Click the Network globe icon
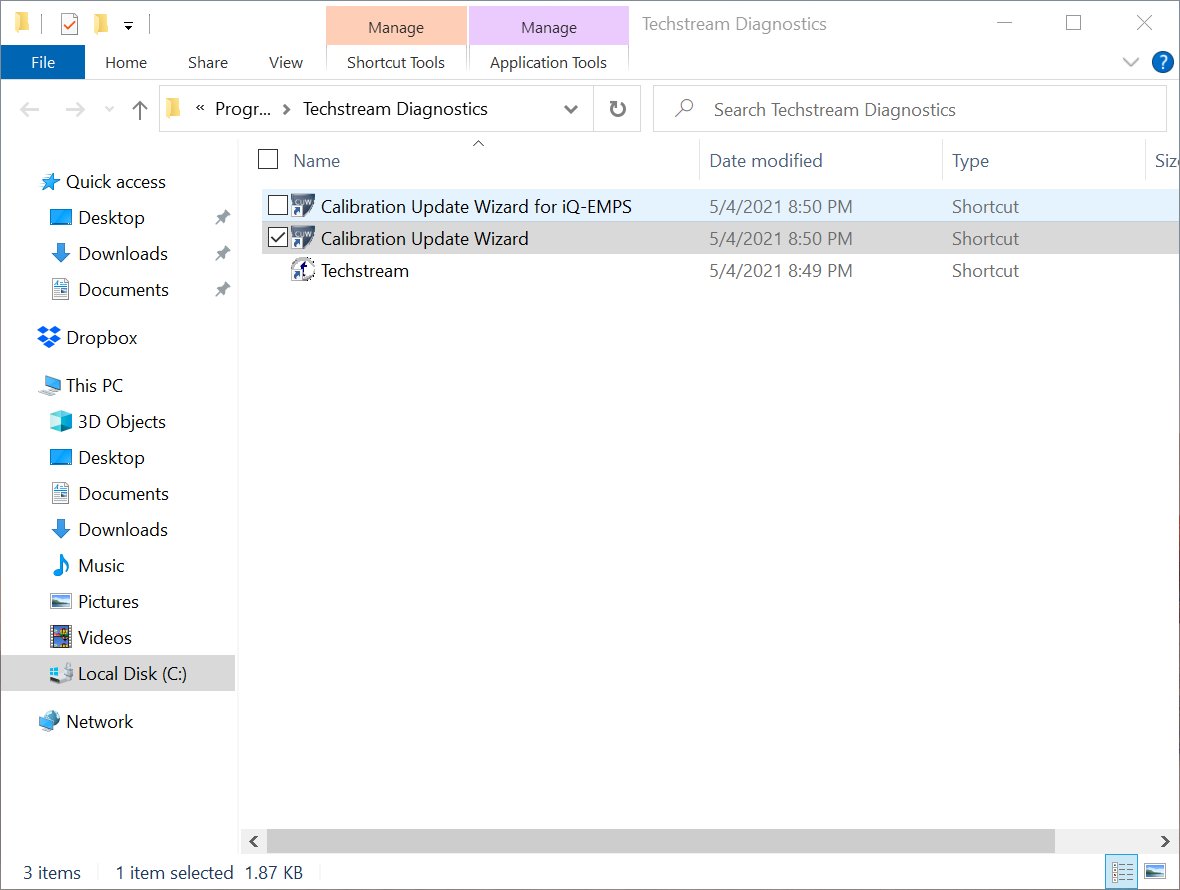Viewport: 1180px width, 890px height. 49,721
